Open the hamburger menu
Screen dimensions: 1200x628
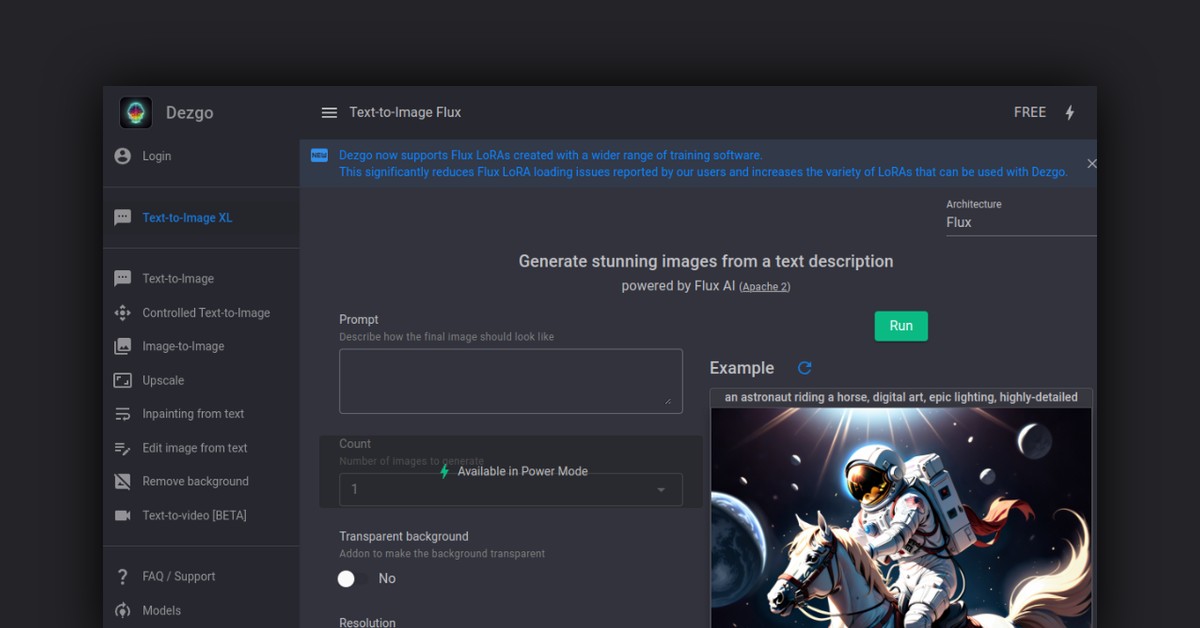click(329, 113)
